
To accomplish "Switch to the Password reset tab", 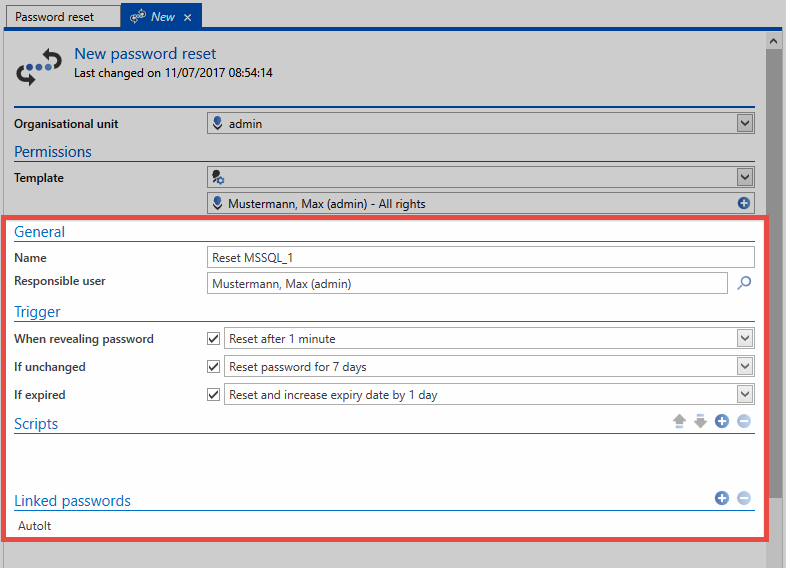I will point(62,17).
